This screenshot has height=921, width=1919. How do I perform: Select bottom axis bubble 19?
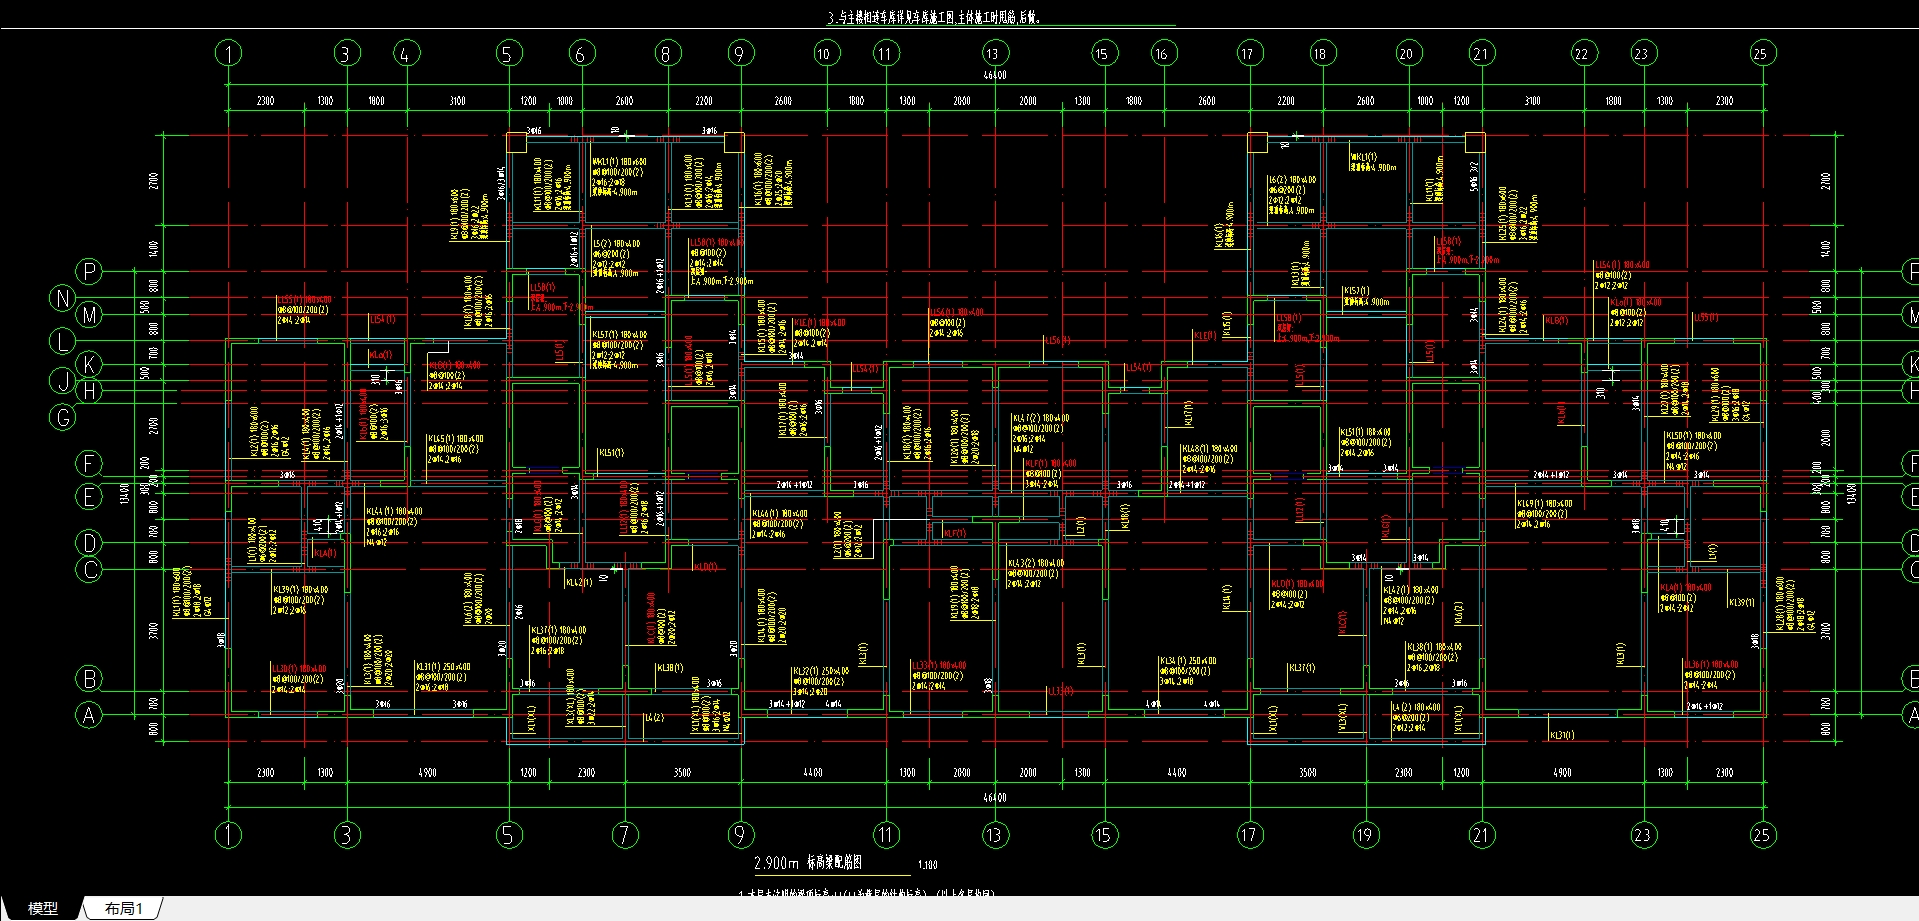[x=1366, y=835]
